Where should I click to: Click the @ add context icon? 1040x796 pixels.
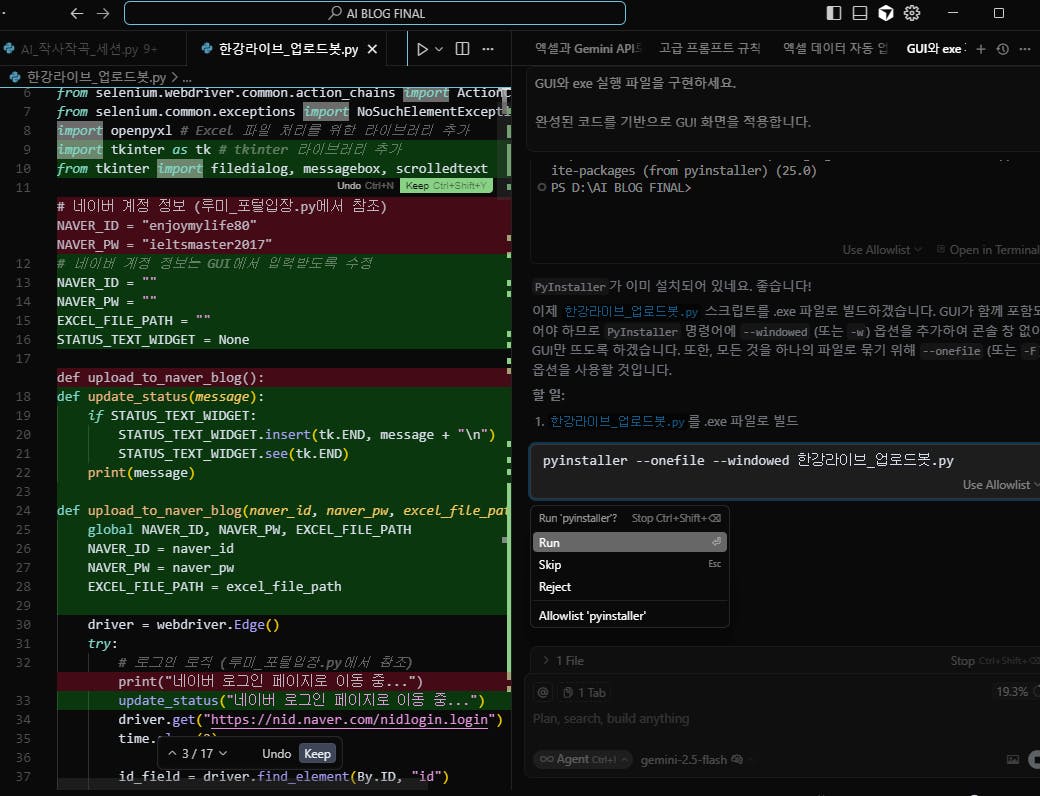tap(543, 692)
